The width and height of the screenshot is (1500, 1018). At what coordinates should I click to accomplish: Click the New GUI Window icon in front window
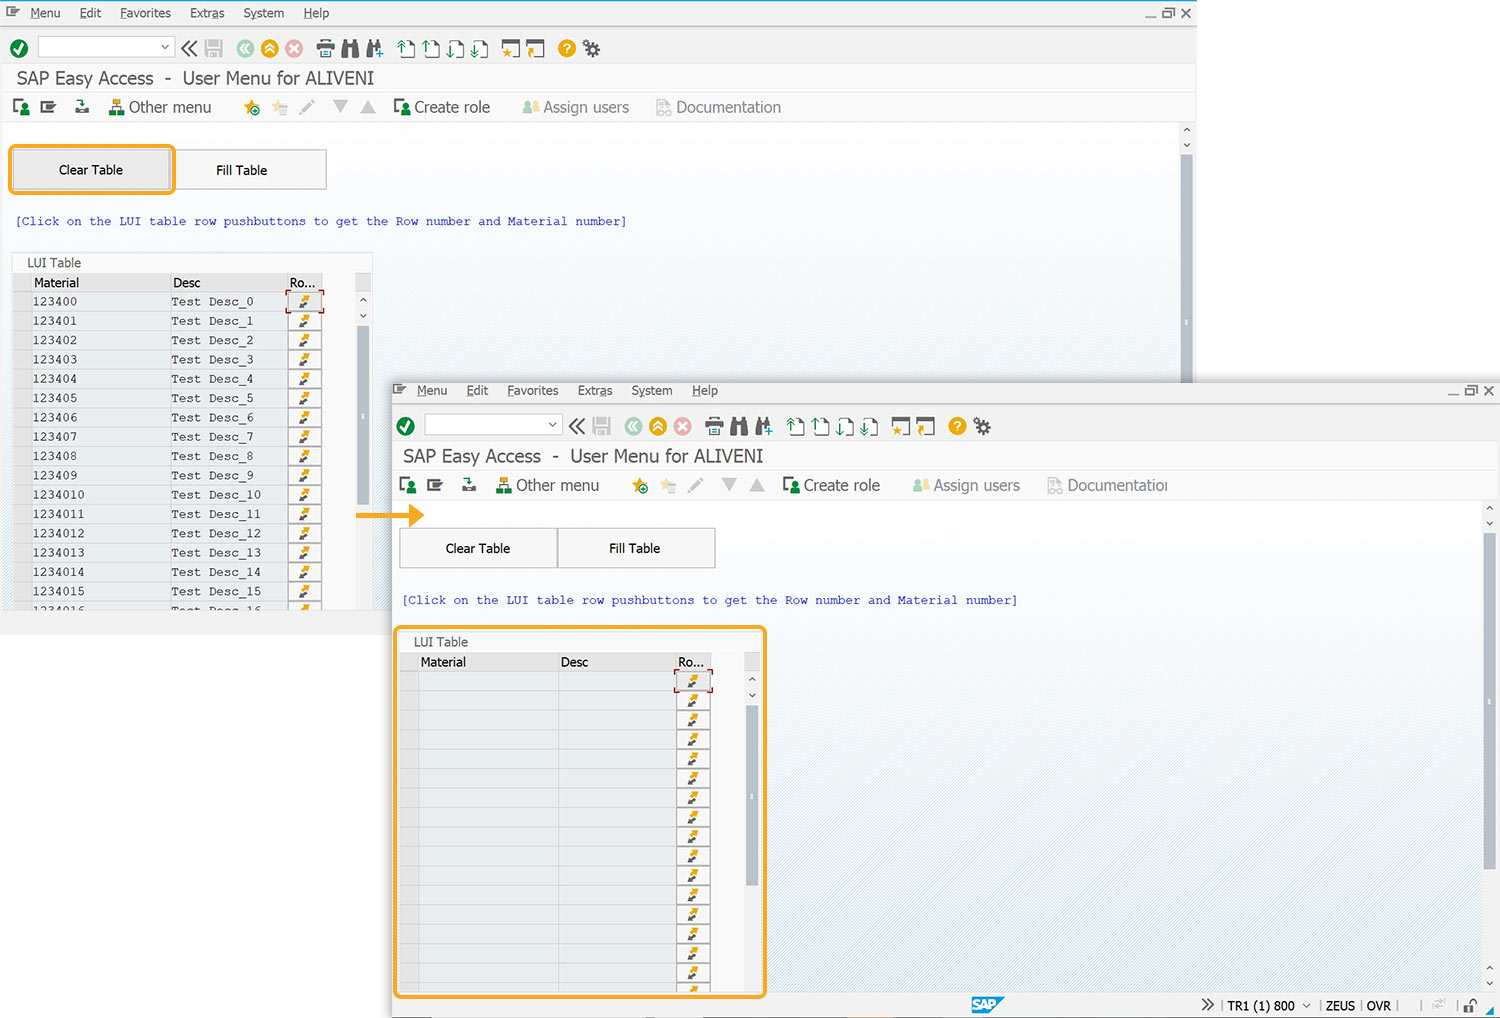pyautogui.click(x=901, y=426)
